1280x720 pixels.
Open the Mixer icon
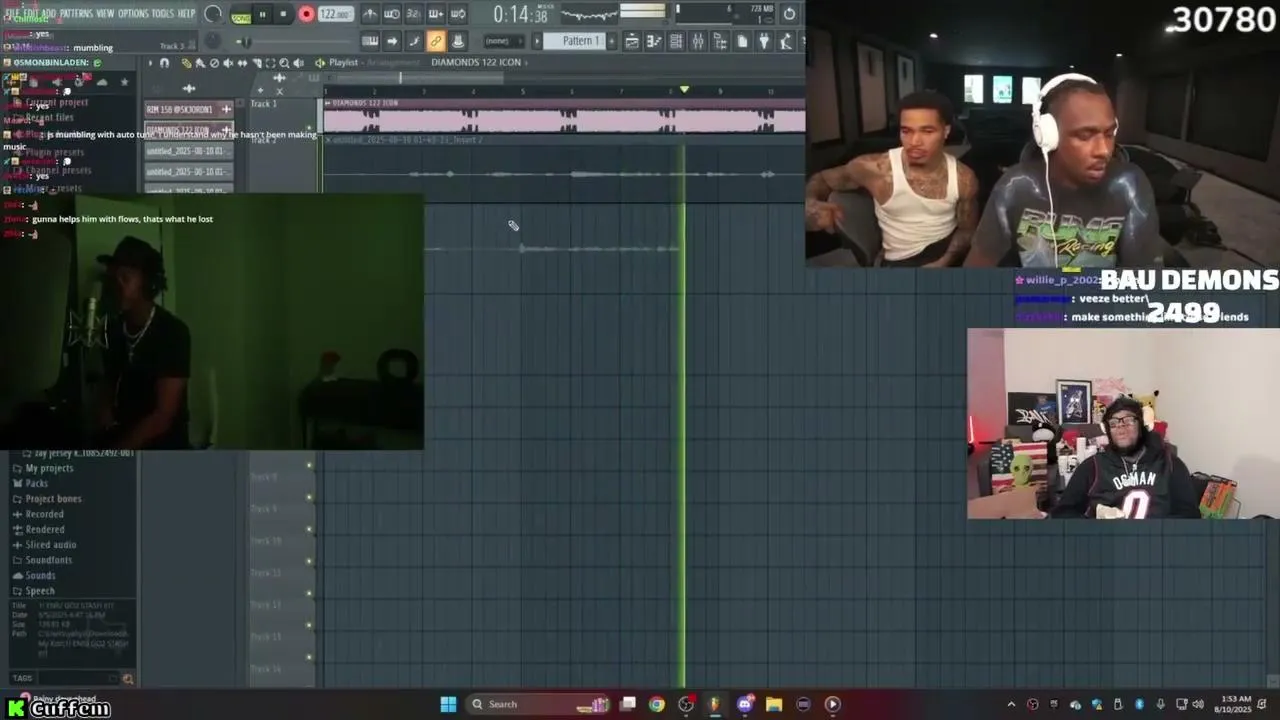[698, 41]
